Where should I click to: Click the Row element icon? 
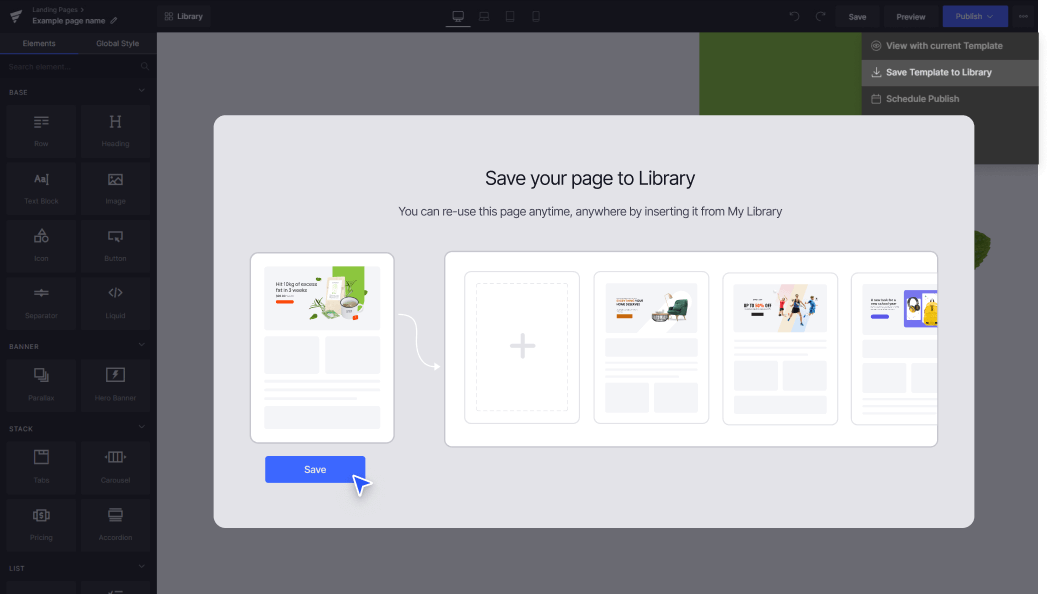(x=41, y=121)
